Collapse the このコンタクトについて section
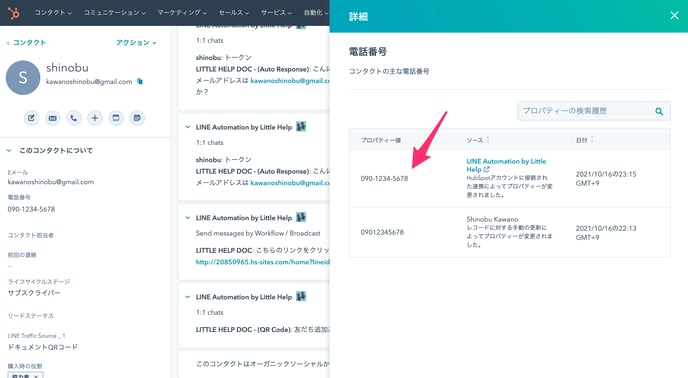Image resolution: width=688 pixels, height=378 pixels. pos(9,151)
